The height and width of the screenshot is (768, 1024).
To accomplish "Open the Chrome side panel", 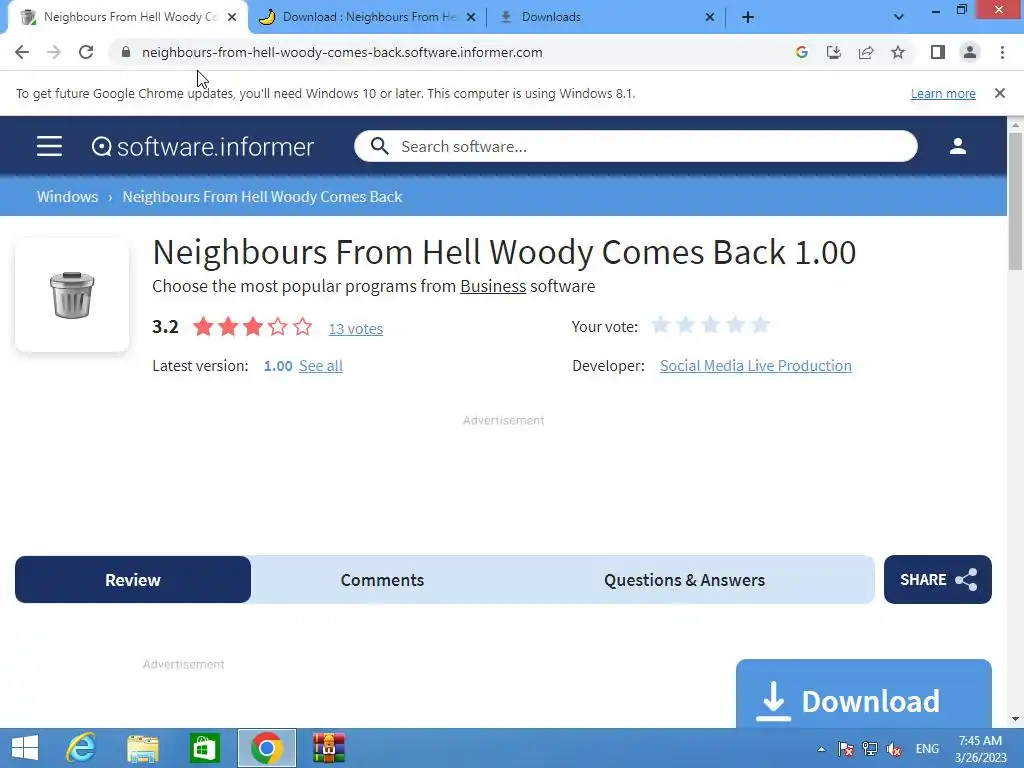I will [938, 52].
